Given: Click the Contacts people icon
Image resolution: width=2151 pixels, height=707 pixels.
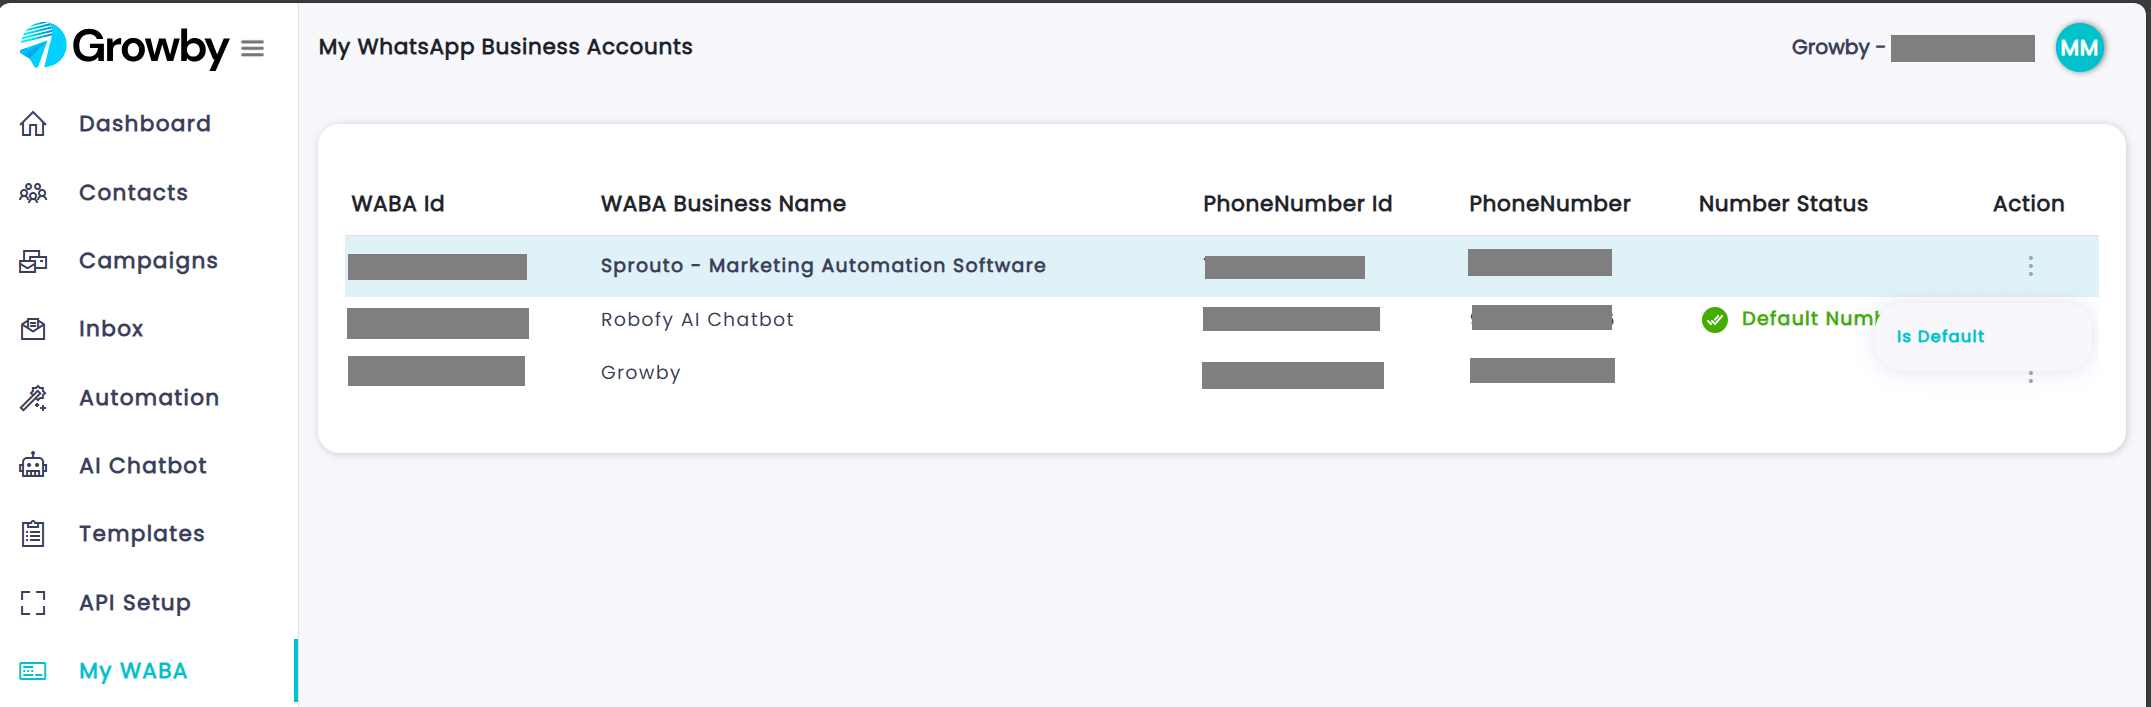Looking at the screenshot, I should click(33, 192).
